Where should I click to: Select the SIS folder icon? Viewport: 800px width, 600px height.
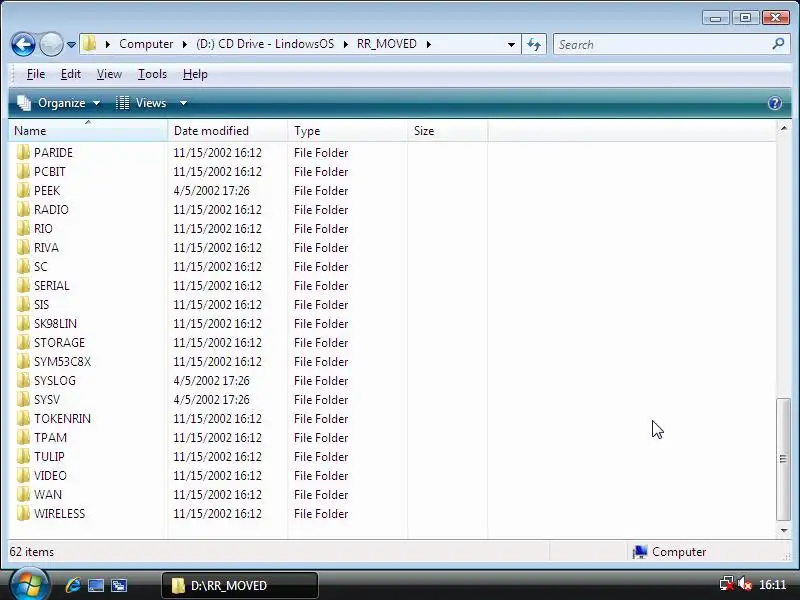coord(23,305)
